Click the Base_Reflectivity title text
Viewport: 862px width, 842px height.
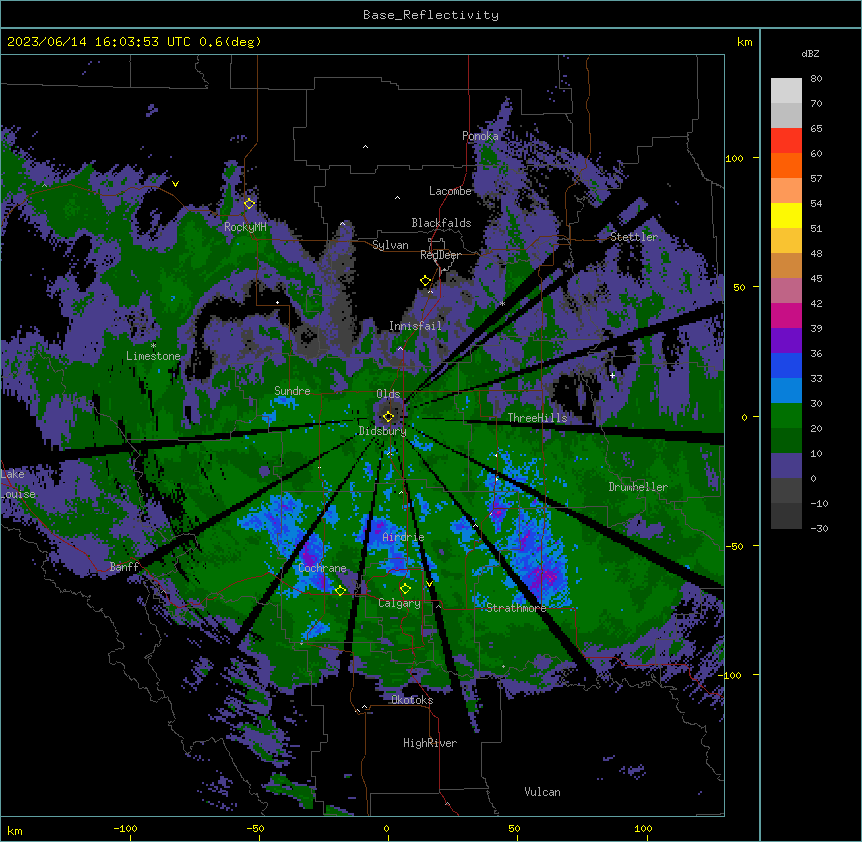(431, 15)
